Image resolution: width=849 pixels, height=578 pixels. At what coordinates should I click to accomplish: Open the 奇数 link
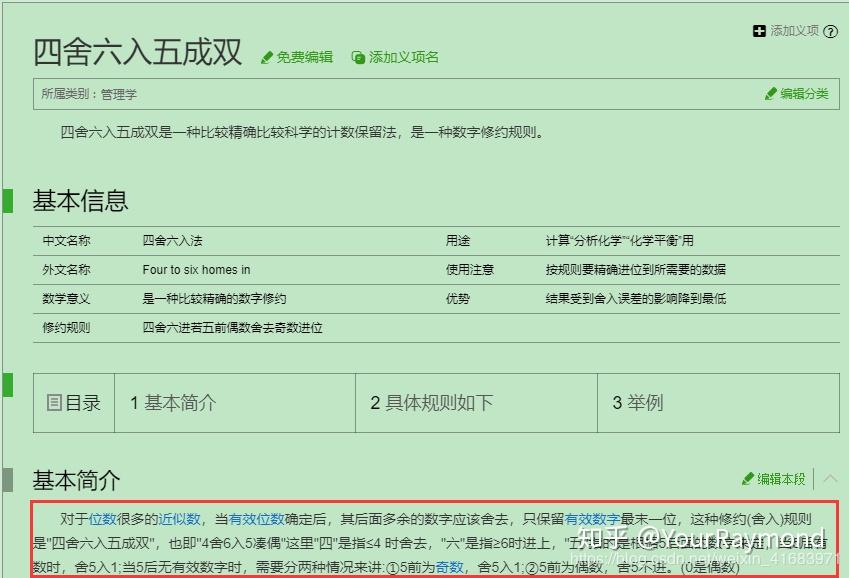[449, 567]
